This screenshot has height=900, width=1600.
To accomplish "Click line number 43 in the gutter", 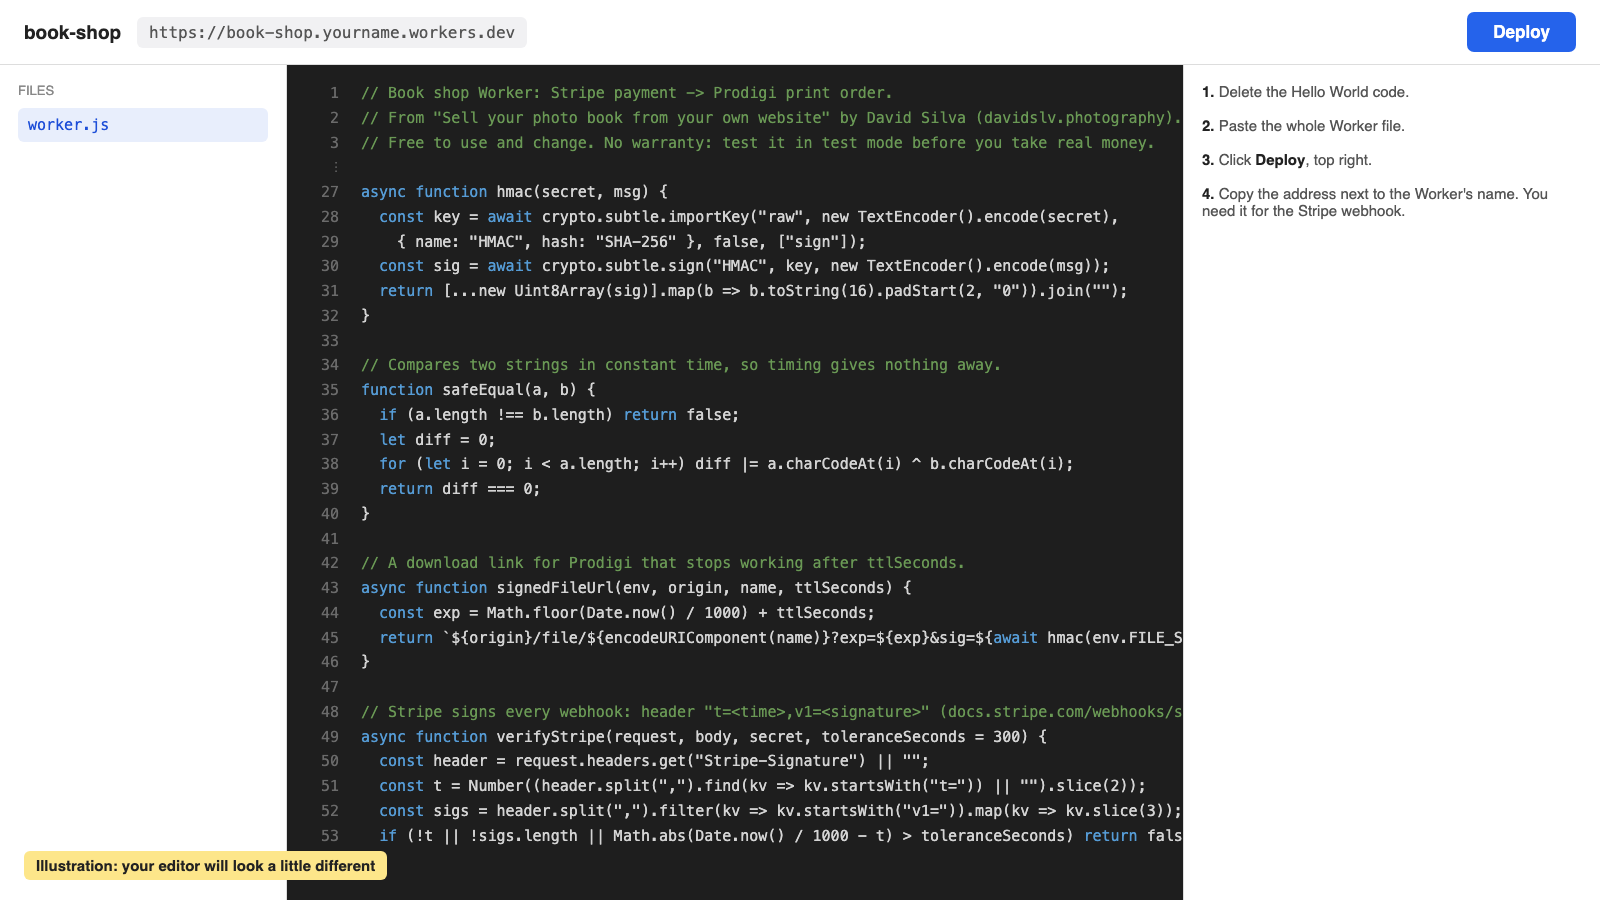I will (x=330, y=588).
